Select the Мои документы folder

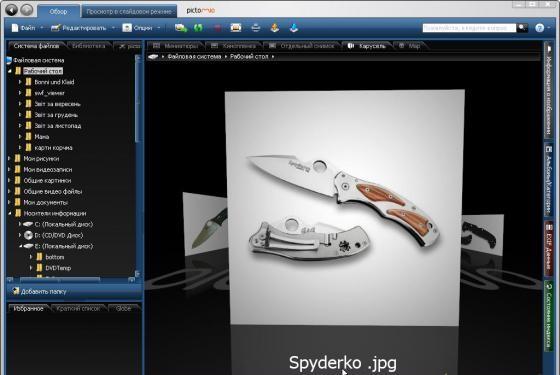click(45, 202)
